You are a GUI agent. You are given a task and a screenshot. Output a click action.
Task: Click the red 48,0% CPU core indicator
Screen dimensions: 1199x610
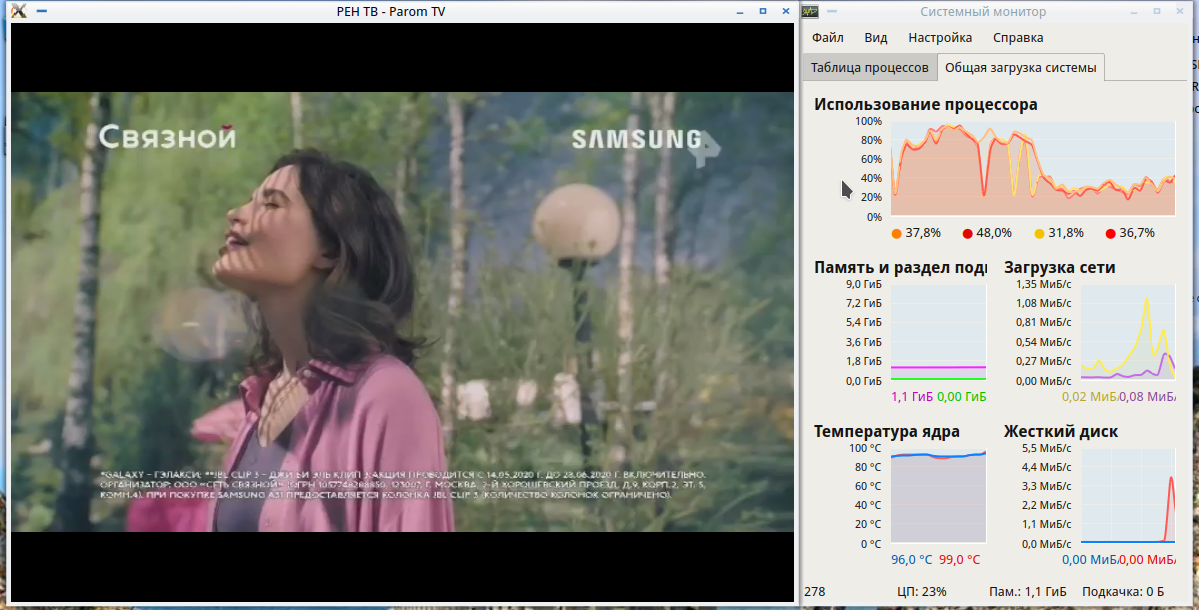pyautogui.click(x=967, y=234)
